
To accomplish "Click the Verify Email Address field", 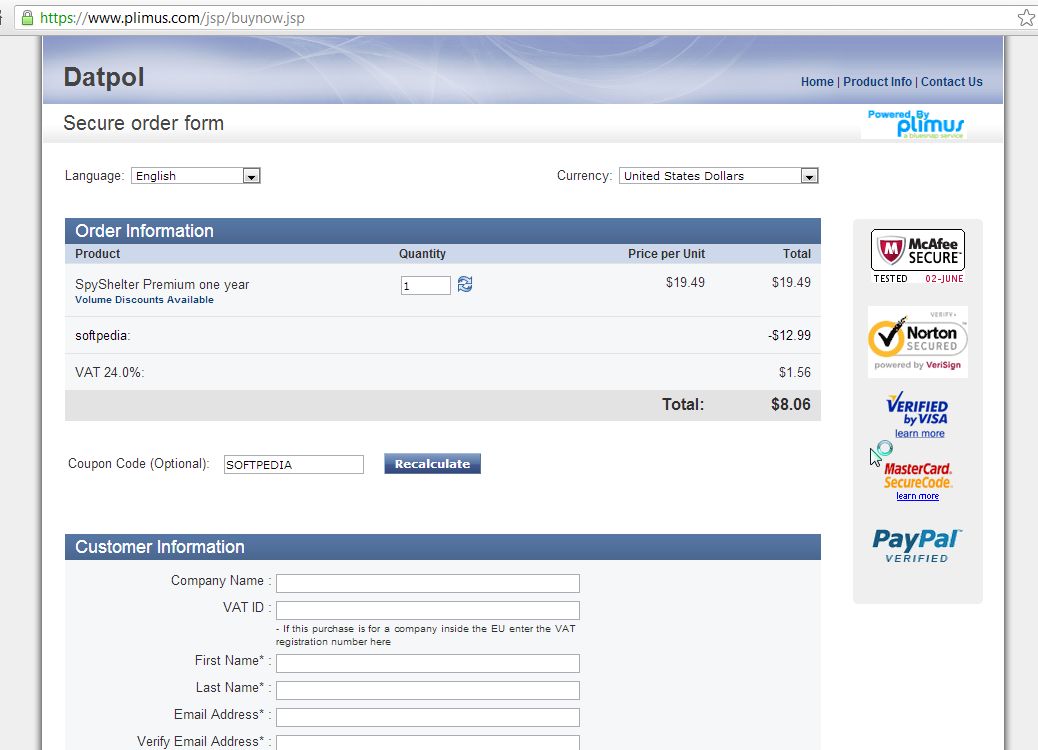I will (x=428, y=743).
